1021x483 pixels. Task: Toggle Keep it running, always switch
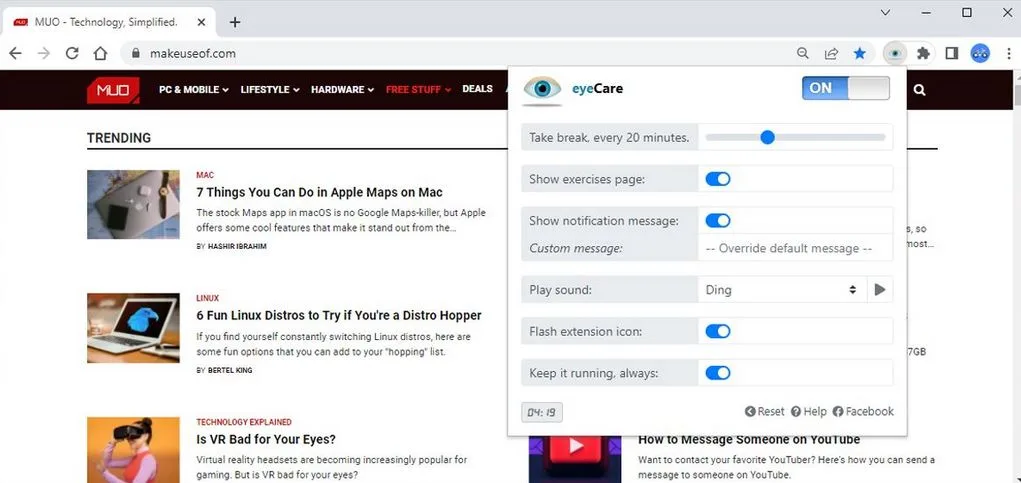[x=718, y=373]
